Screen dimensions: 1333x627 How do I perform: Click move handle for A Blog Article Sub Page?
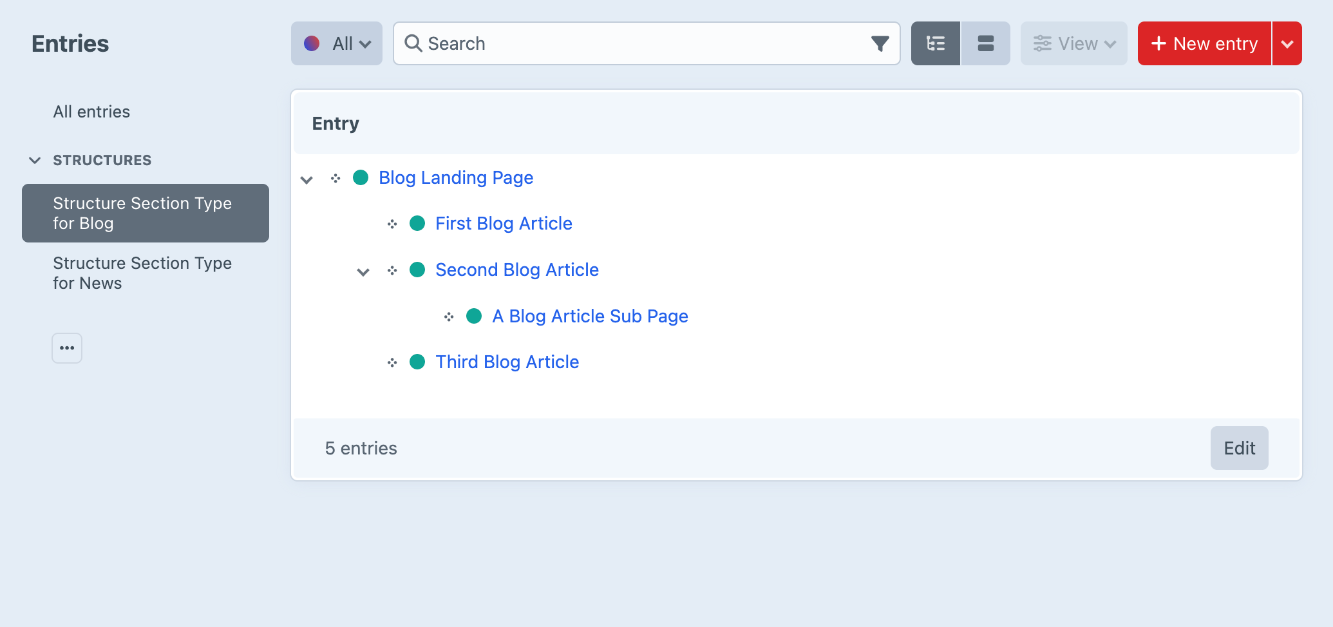click(449, 317)
